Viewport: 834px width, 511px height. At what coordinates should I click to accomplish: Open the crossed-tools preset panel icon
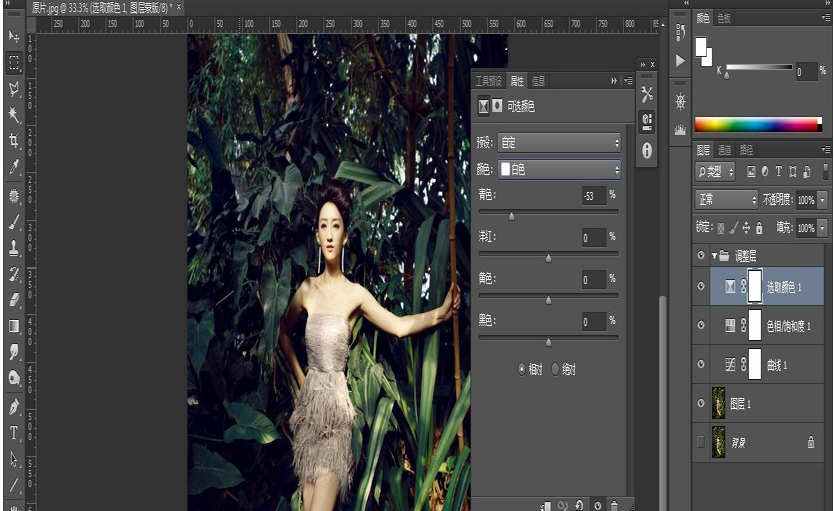tap(647, 95)
